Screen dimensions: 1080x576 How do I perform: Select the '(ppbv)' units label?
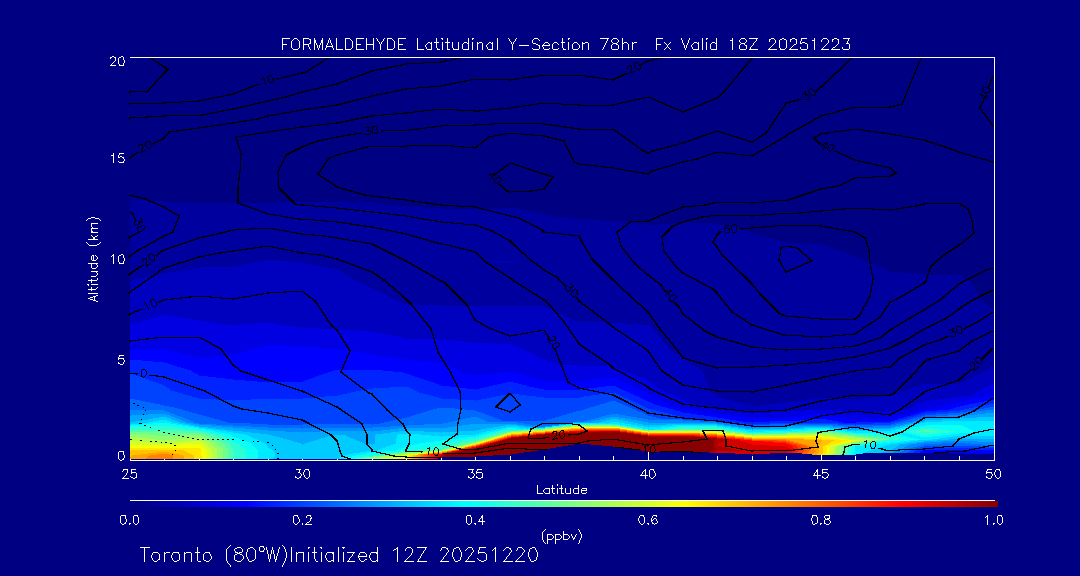561,536
